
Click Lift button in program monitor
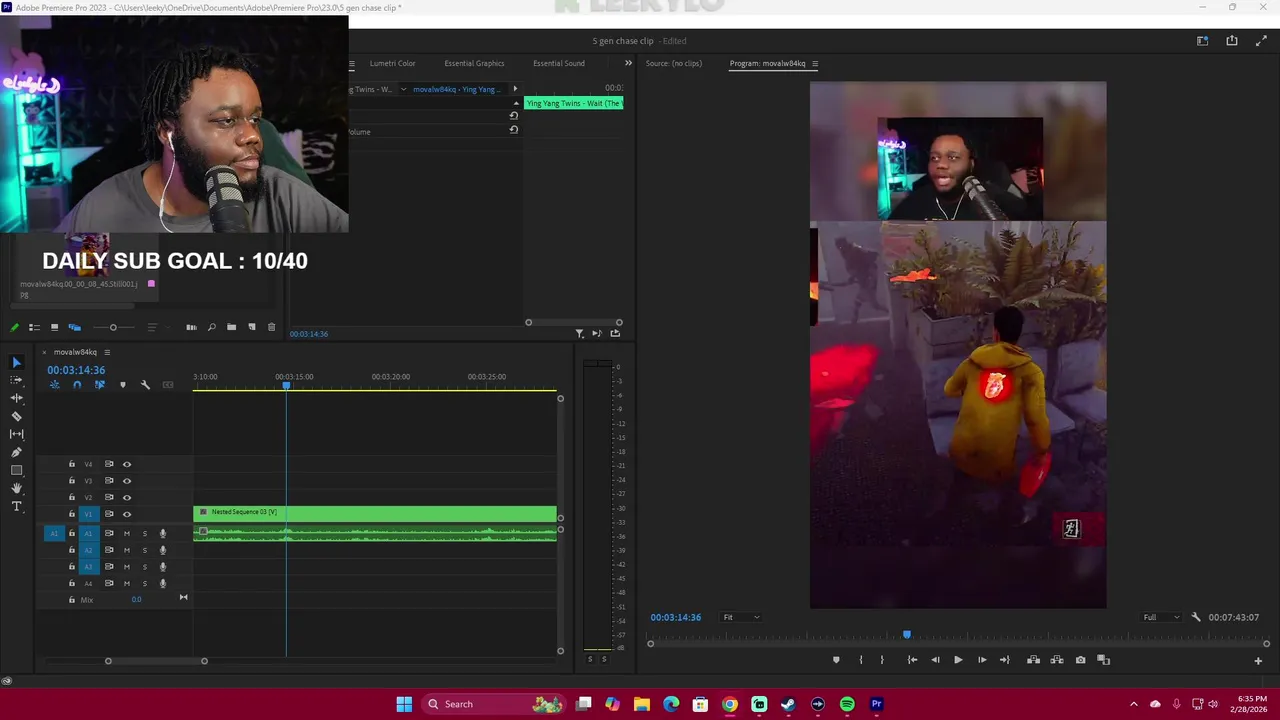coord(1033,660)
